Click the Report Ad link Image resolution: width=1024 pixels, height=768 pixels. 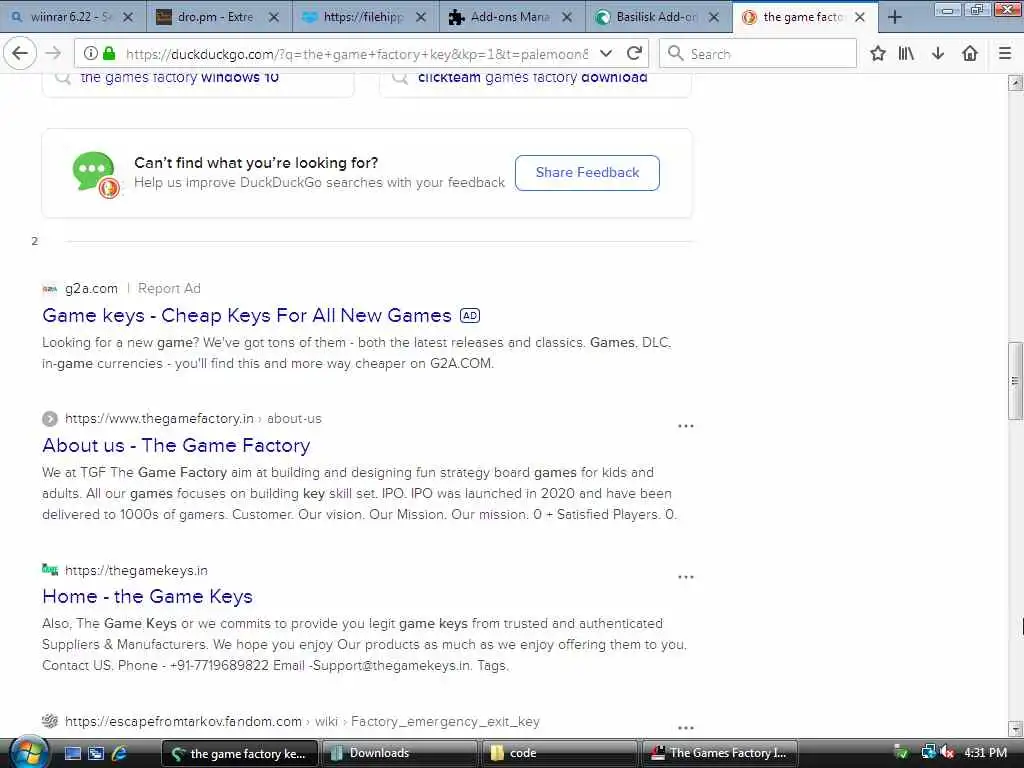[x=169, y=289]
